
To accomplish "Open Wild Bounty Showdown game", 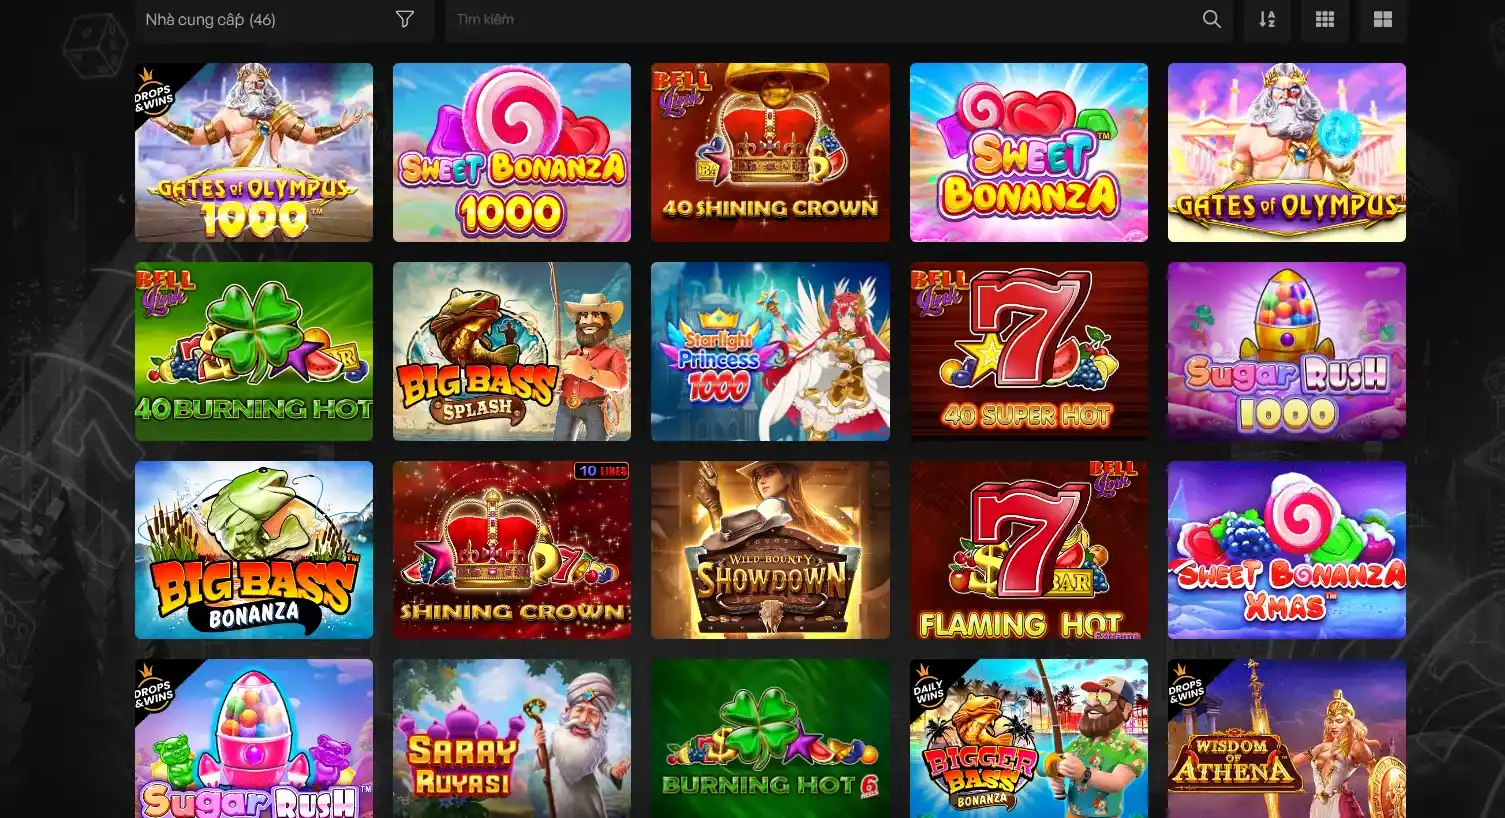I will (770, 550).
